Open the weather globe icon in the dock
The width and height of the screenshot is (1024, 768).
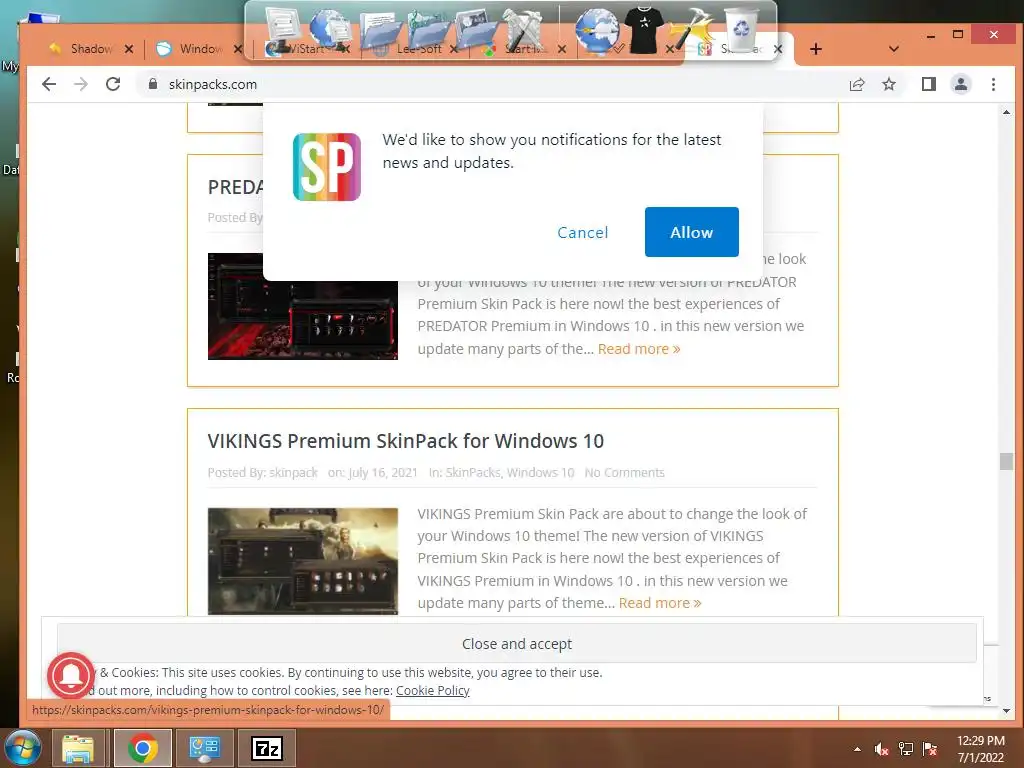pyautogui.click(x=596, y=30)
